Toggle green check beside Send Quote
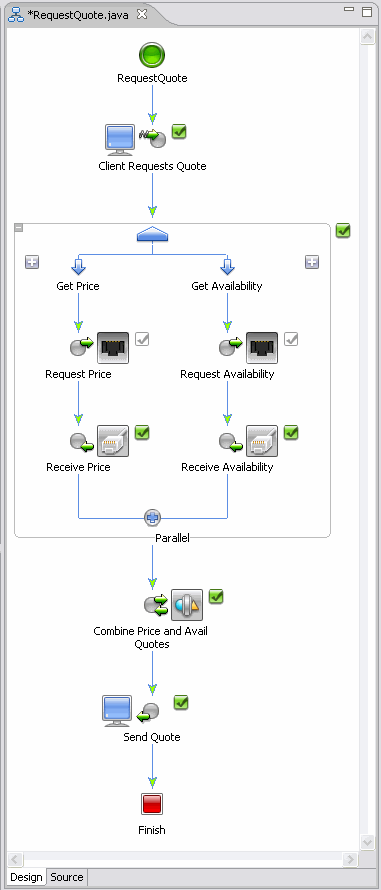This screenshot has height=890, width=381. click(x=181, y=703)
